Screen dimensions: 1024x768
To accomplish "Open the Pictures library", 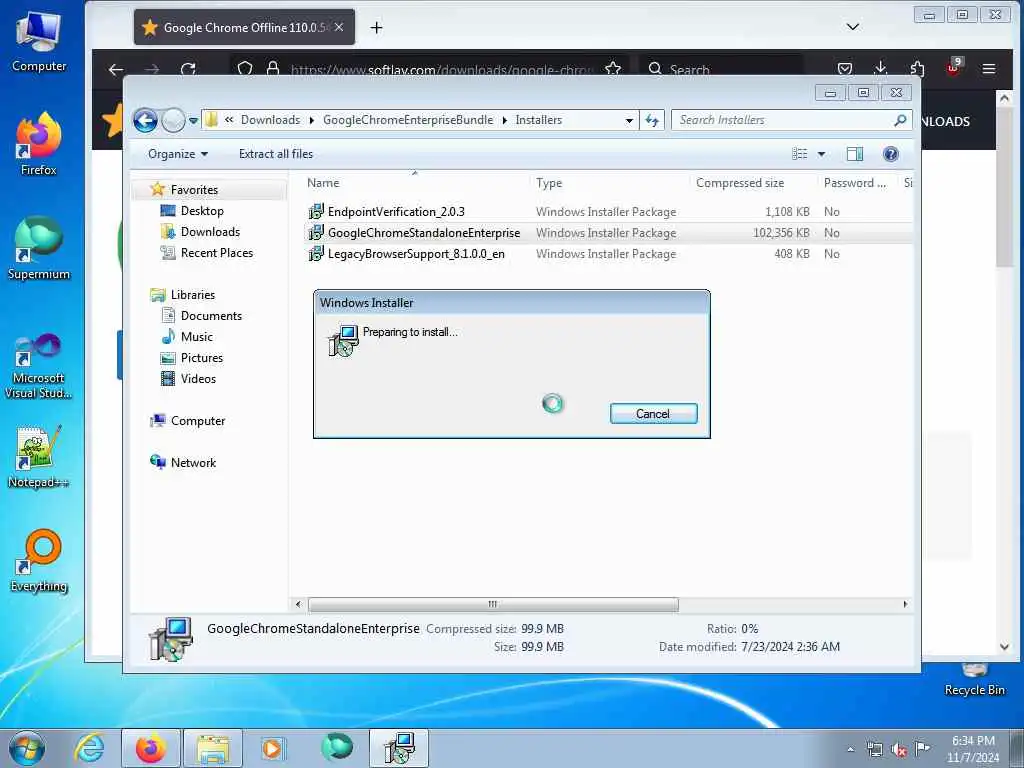I will (202, 358).
